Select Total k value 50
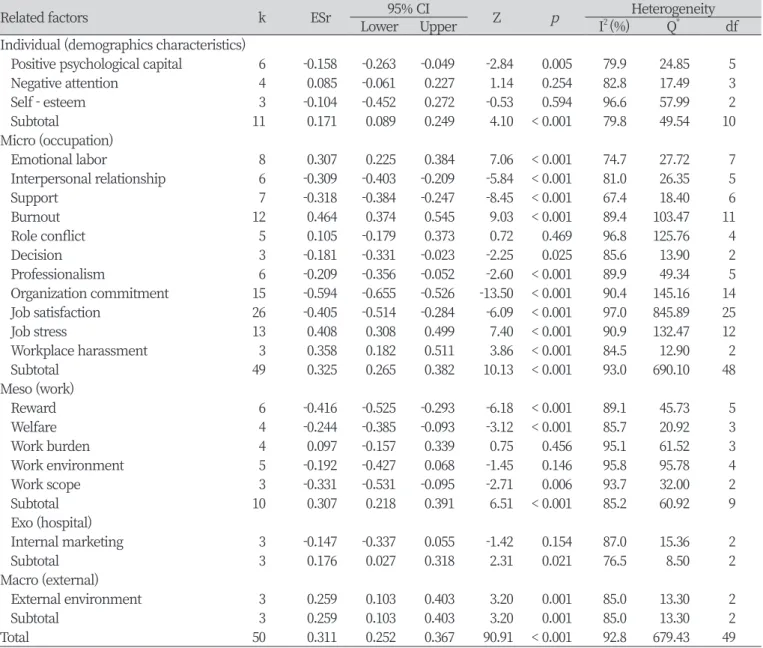Image resolution: width=763 pixels, height=648 pixels. click(x=259, y=637)
